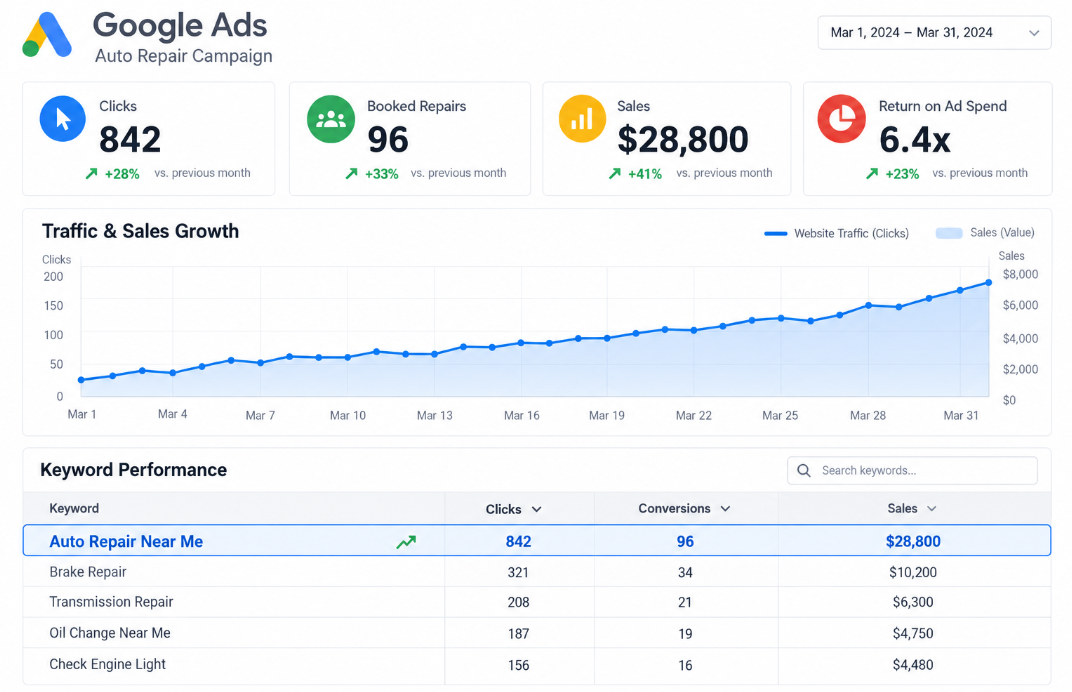
Task: Click the green trend arrow beside +41%
Action: (x=615, y=174)
